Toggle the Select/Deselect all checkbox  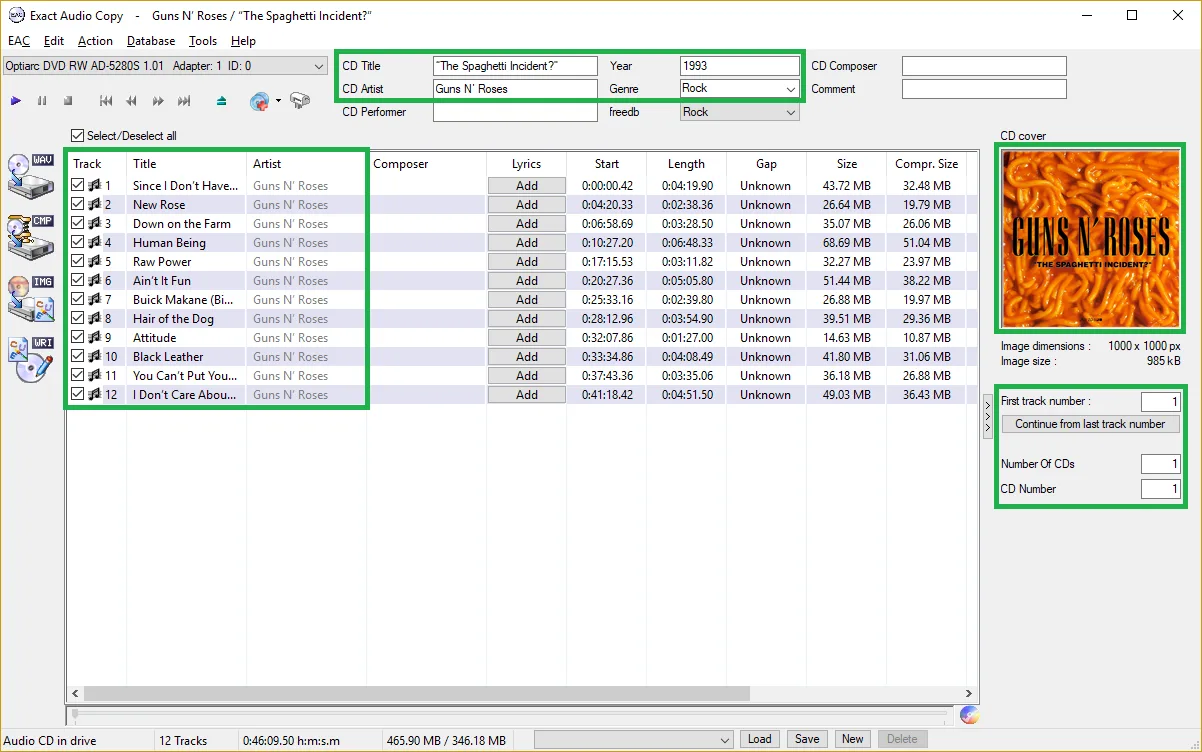coord(78,136)
